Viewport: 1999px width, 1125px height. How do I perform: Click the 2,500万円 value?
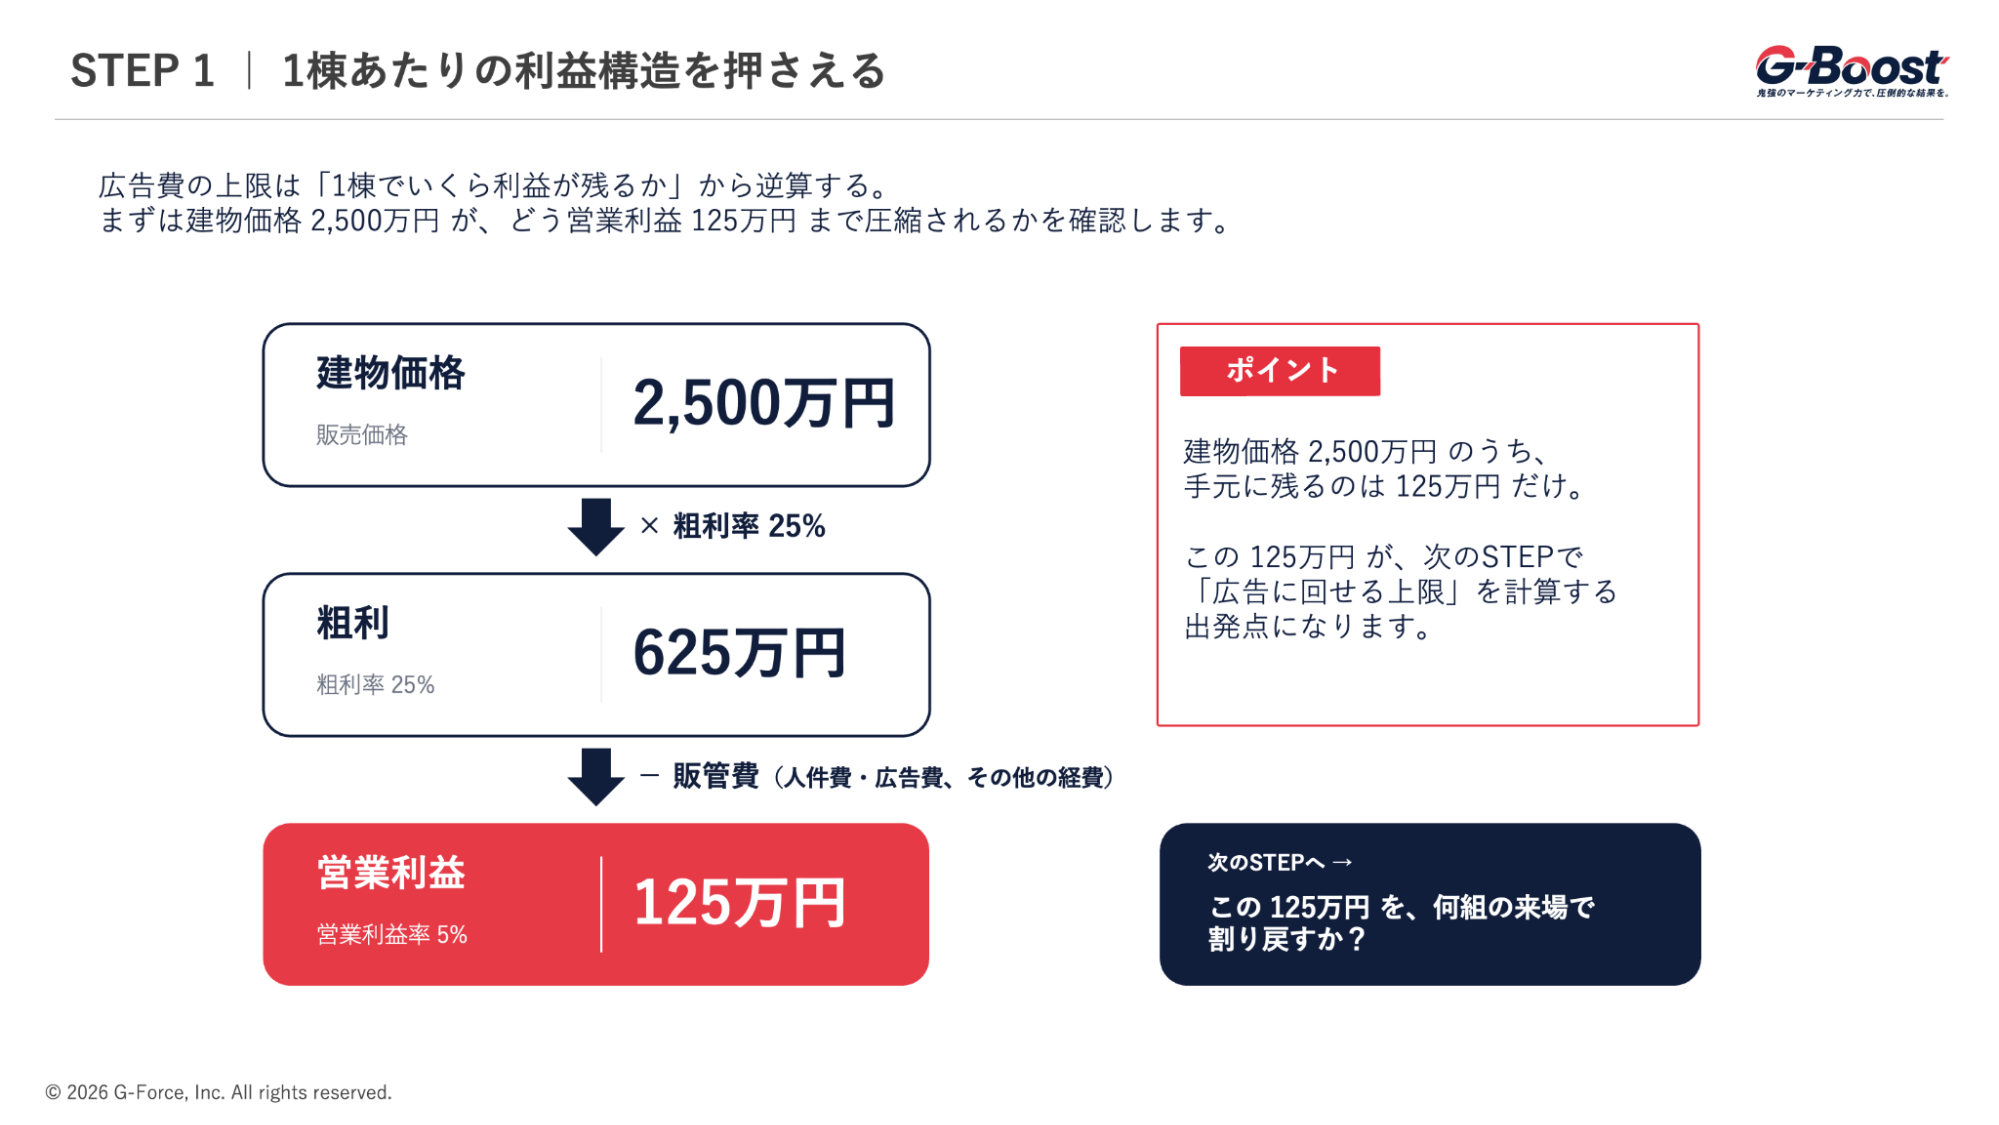(764, 404)
